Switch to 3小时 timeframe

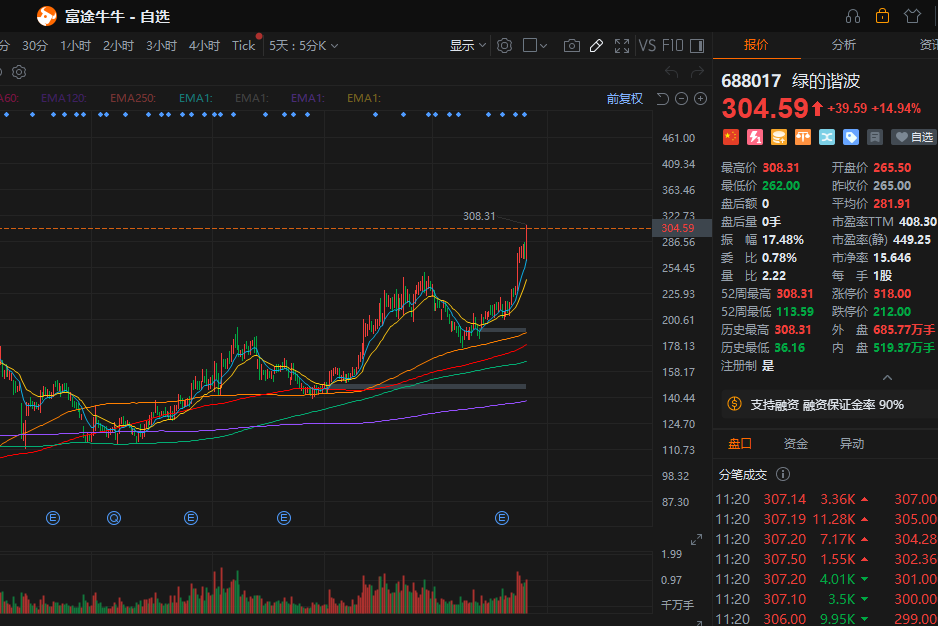pyautogui.click(x=162, y=45)
